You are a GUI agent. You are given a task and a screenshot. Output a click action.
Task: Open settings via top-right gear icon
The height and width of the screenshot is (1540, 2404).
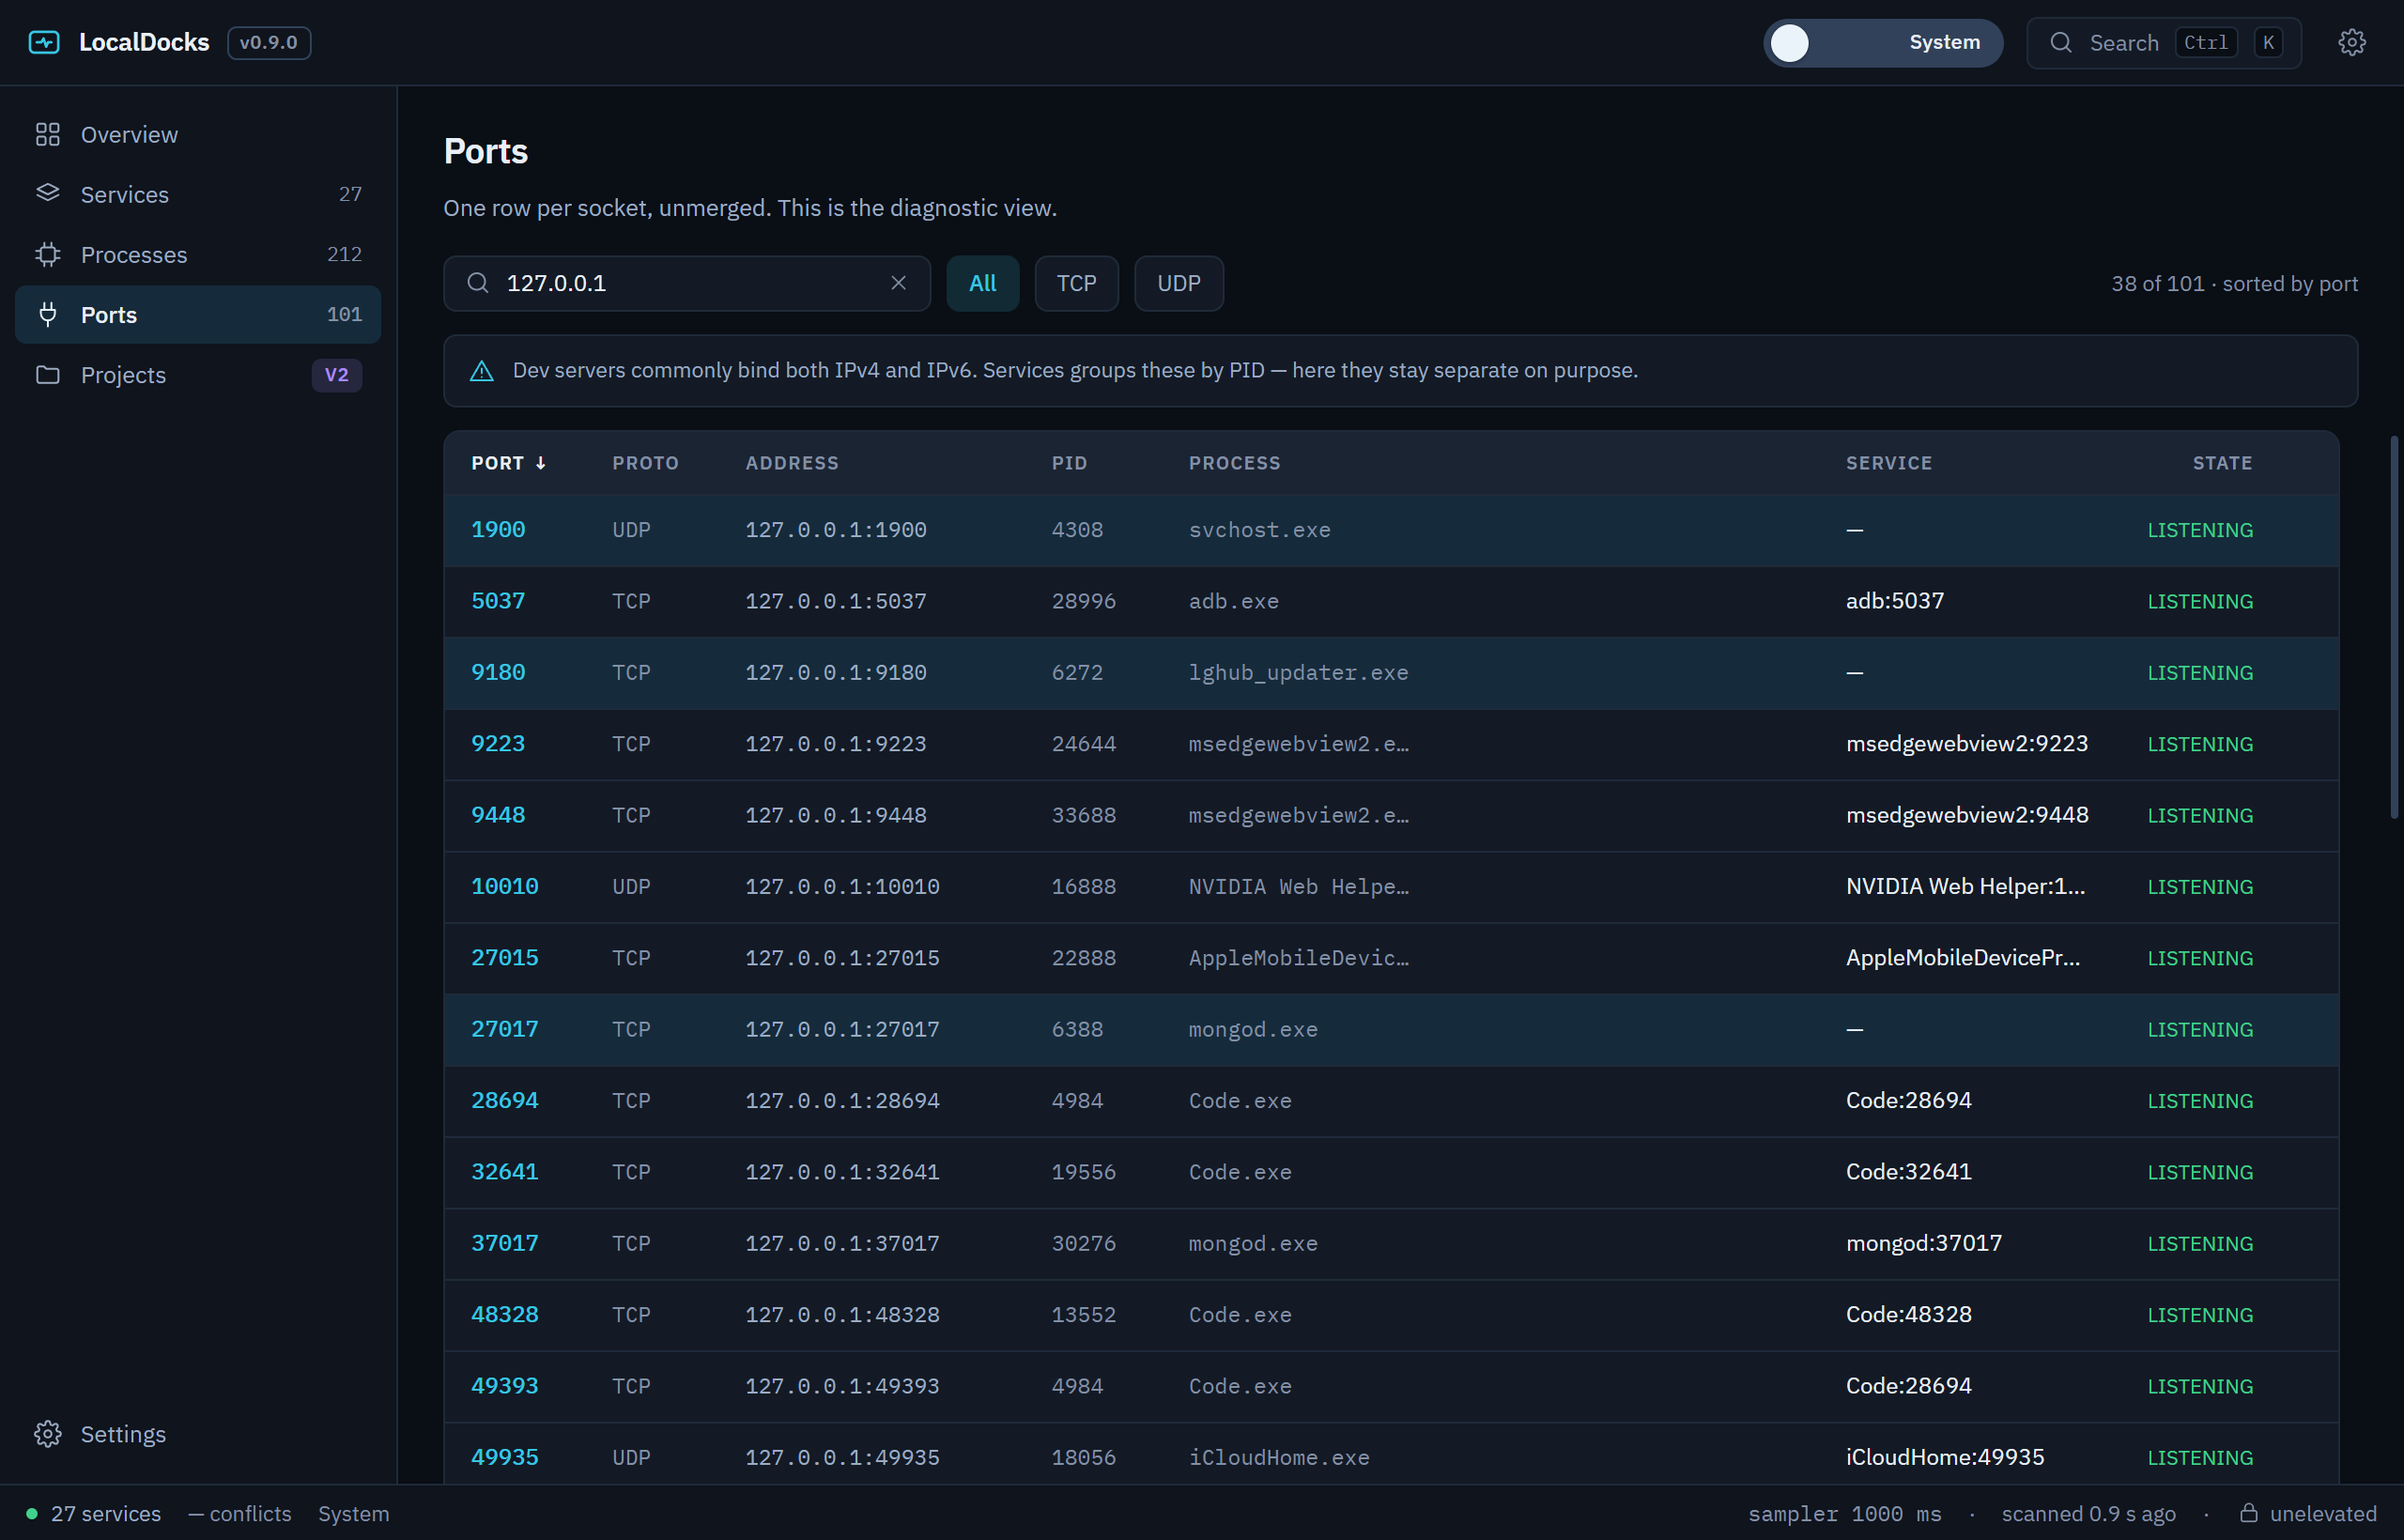[2352, 42]
